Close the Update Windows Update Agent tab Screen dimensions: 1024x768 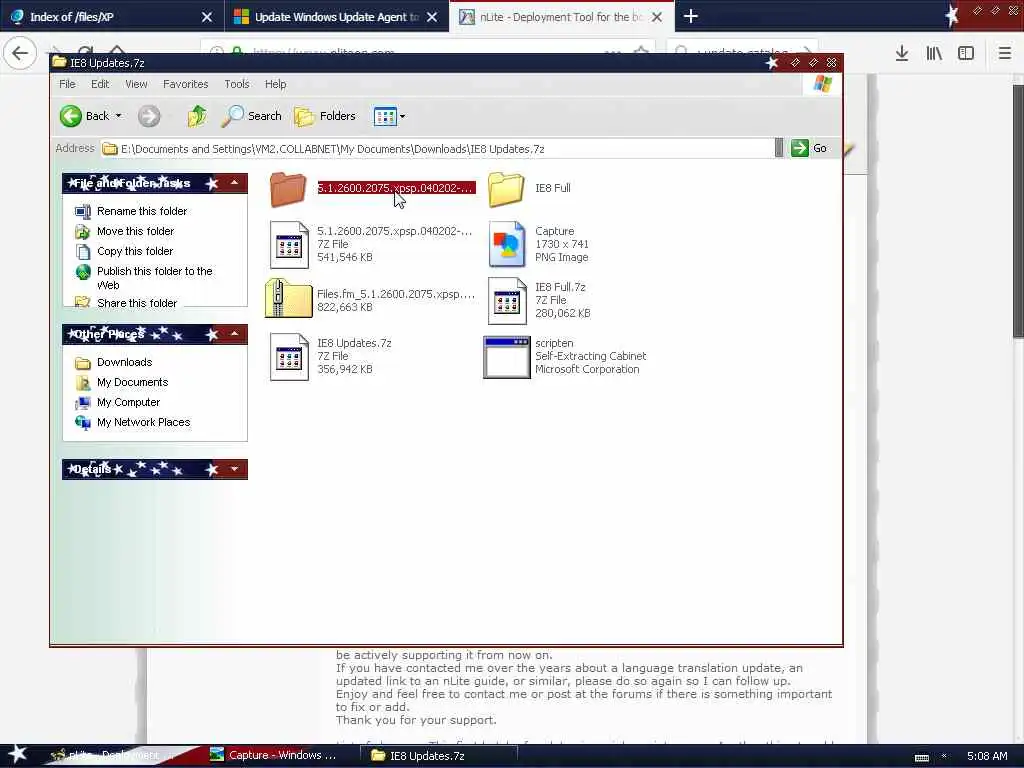point(432,17)
